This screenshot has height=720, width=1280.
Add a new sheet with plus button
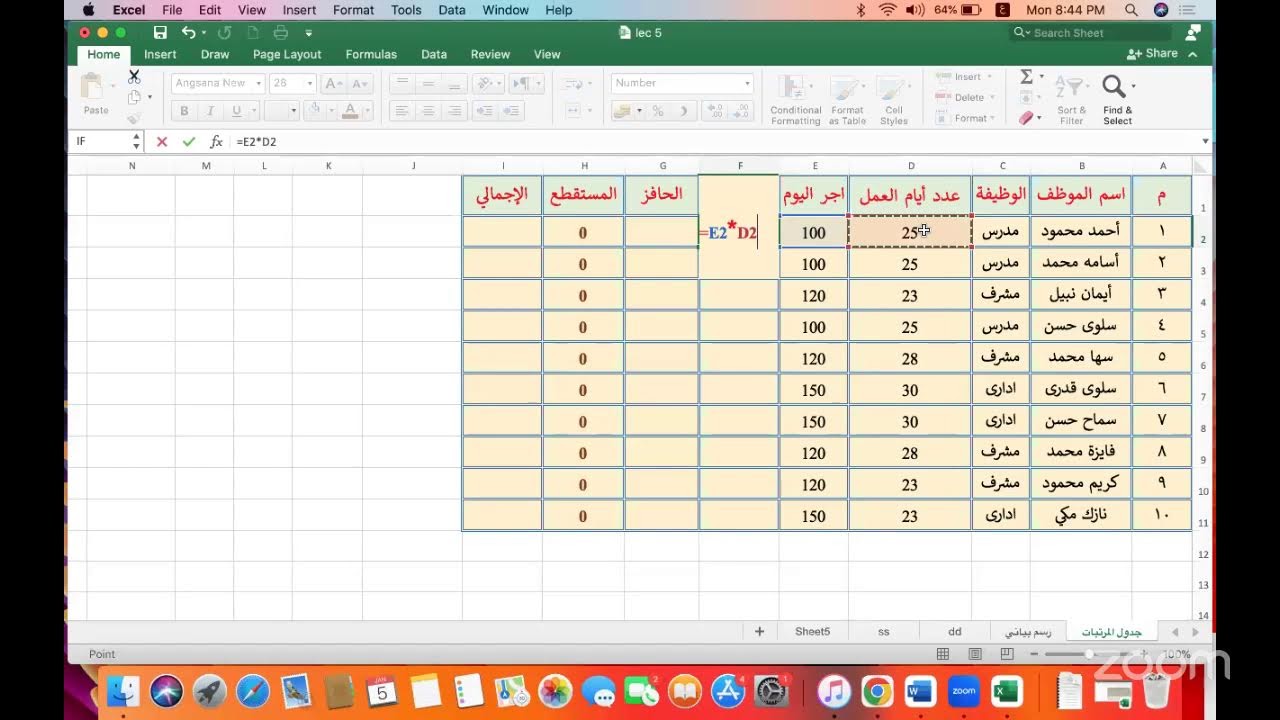pyautogui.click(x=759, y=632)
